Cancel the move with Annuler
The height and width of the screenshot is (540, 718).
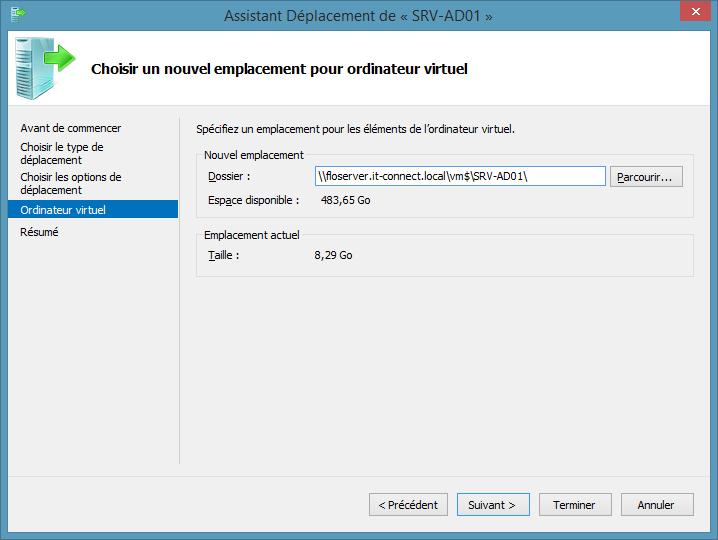[x=657, y=505]
